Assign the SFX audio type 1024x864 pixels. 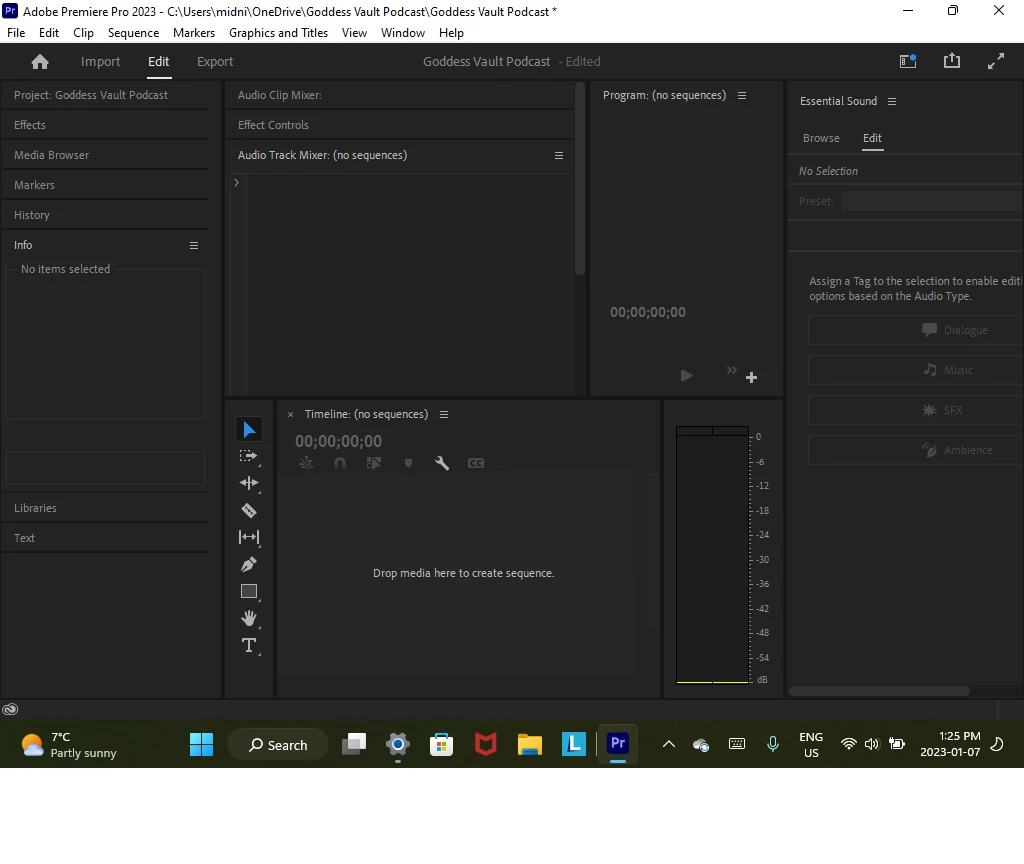(916, 410)
